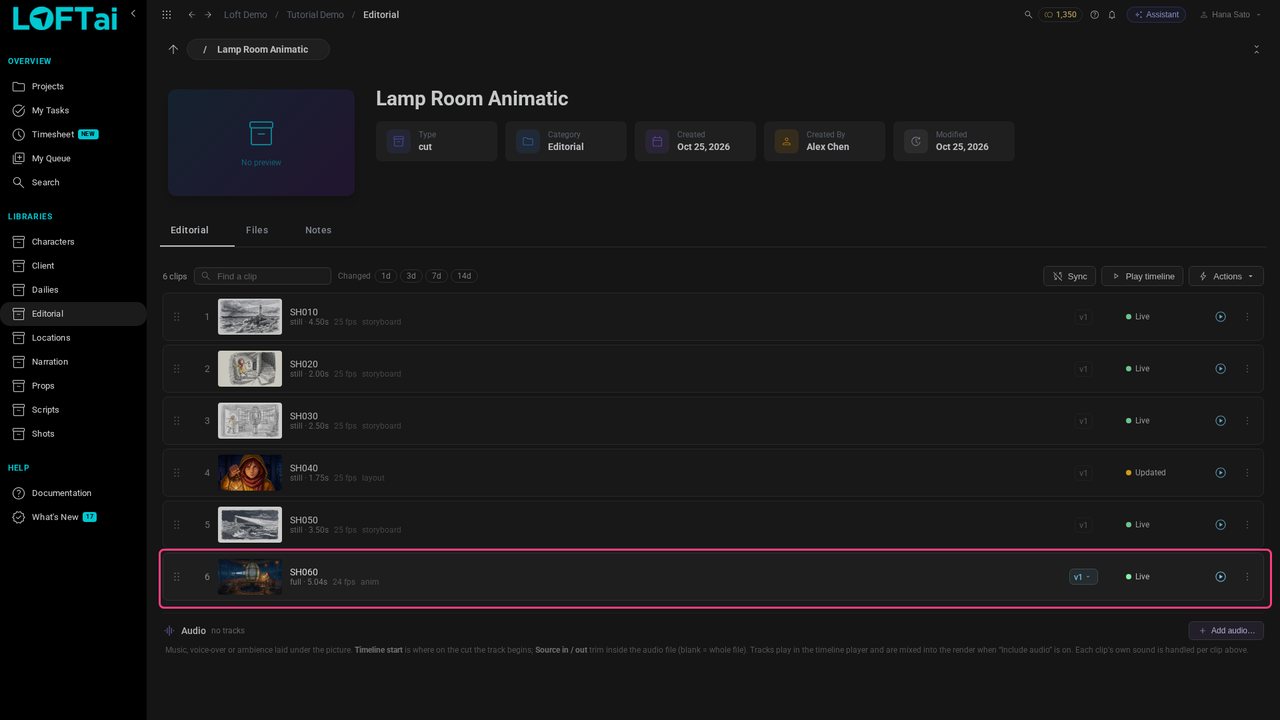The width and height of the screenshot is (1280, 720).
Task: Filter clips changed in 14d
Action: coord(463,276)
